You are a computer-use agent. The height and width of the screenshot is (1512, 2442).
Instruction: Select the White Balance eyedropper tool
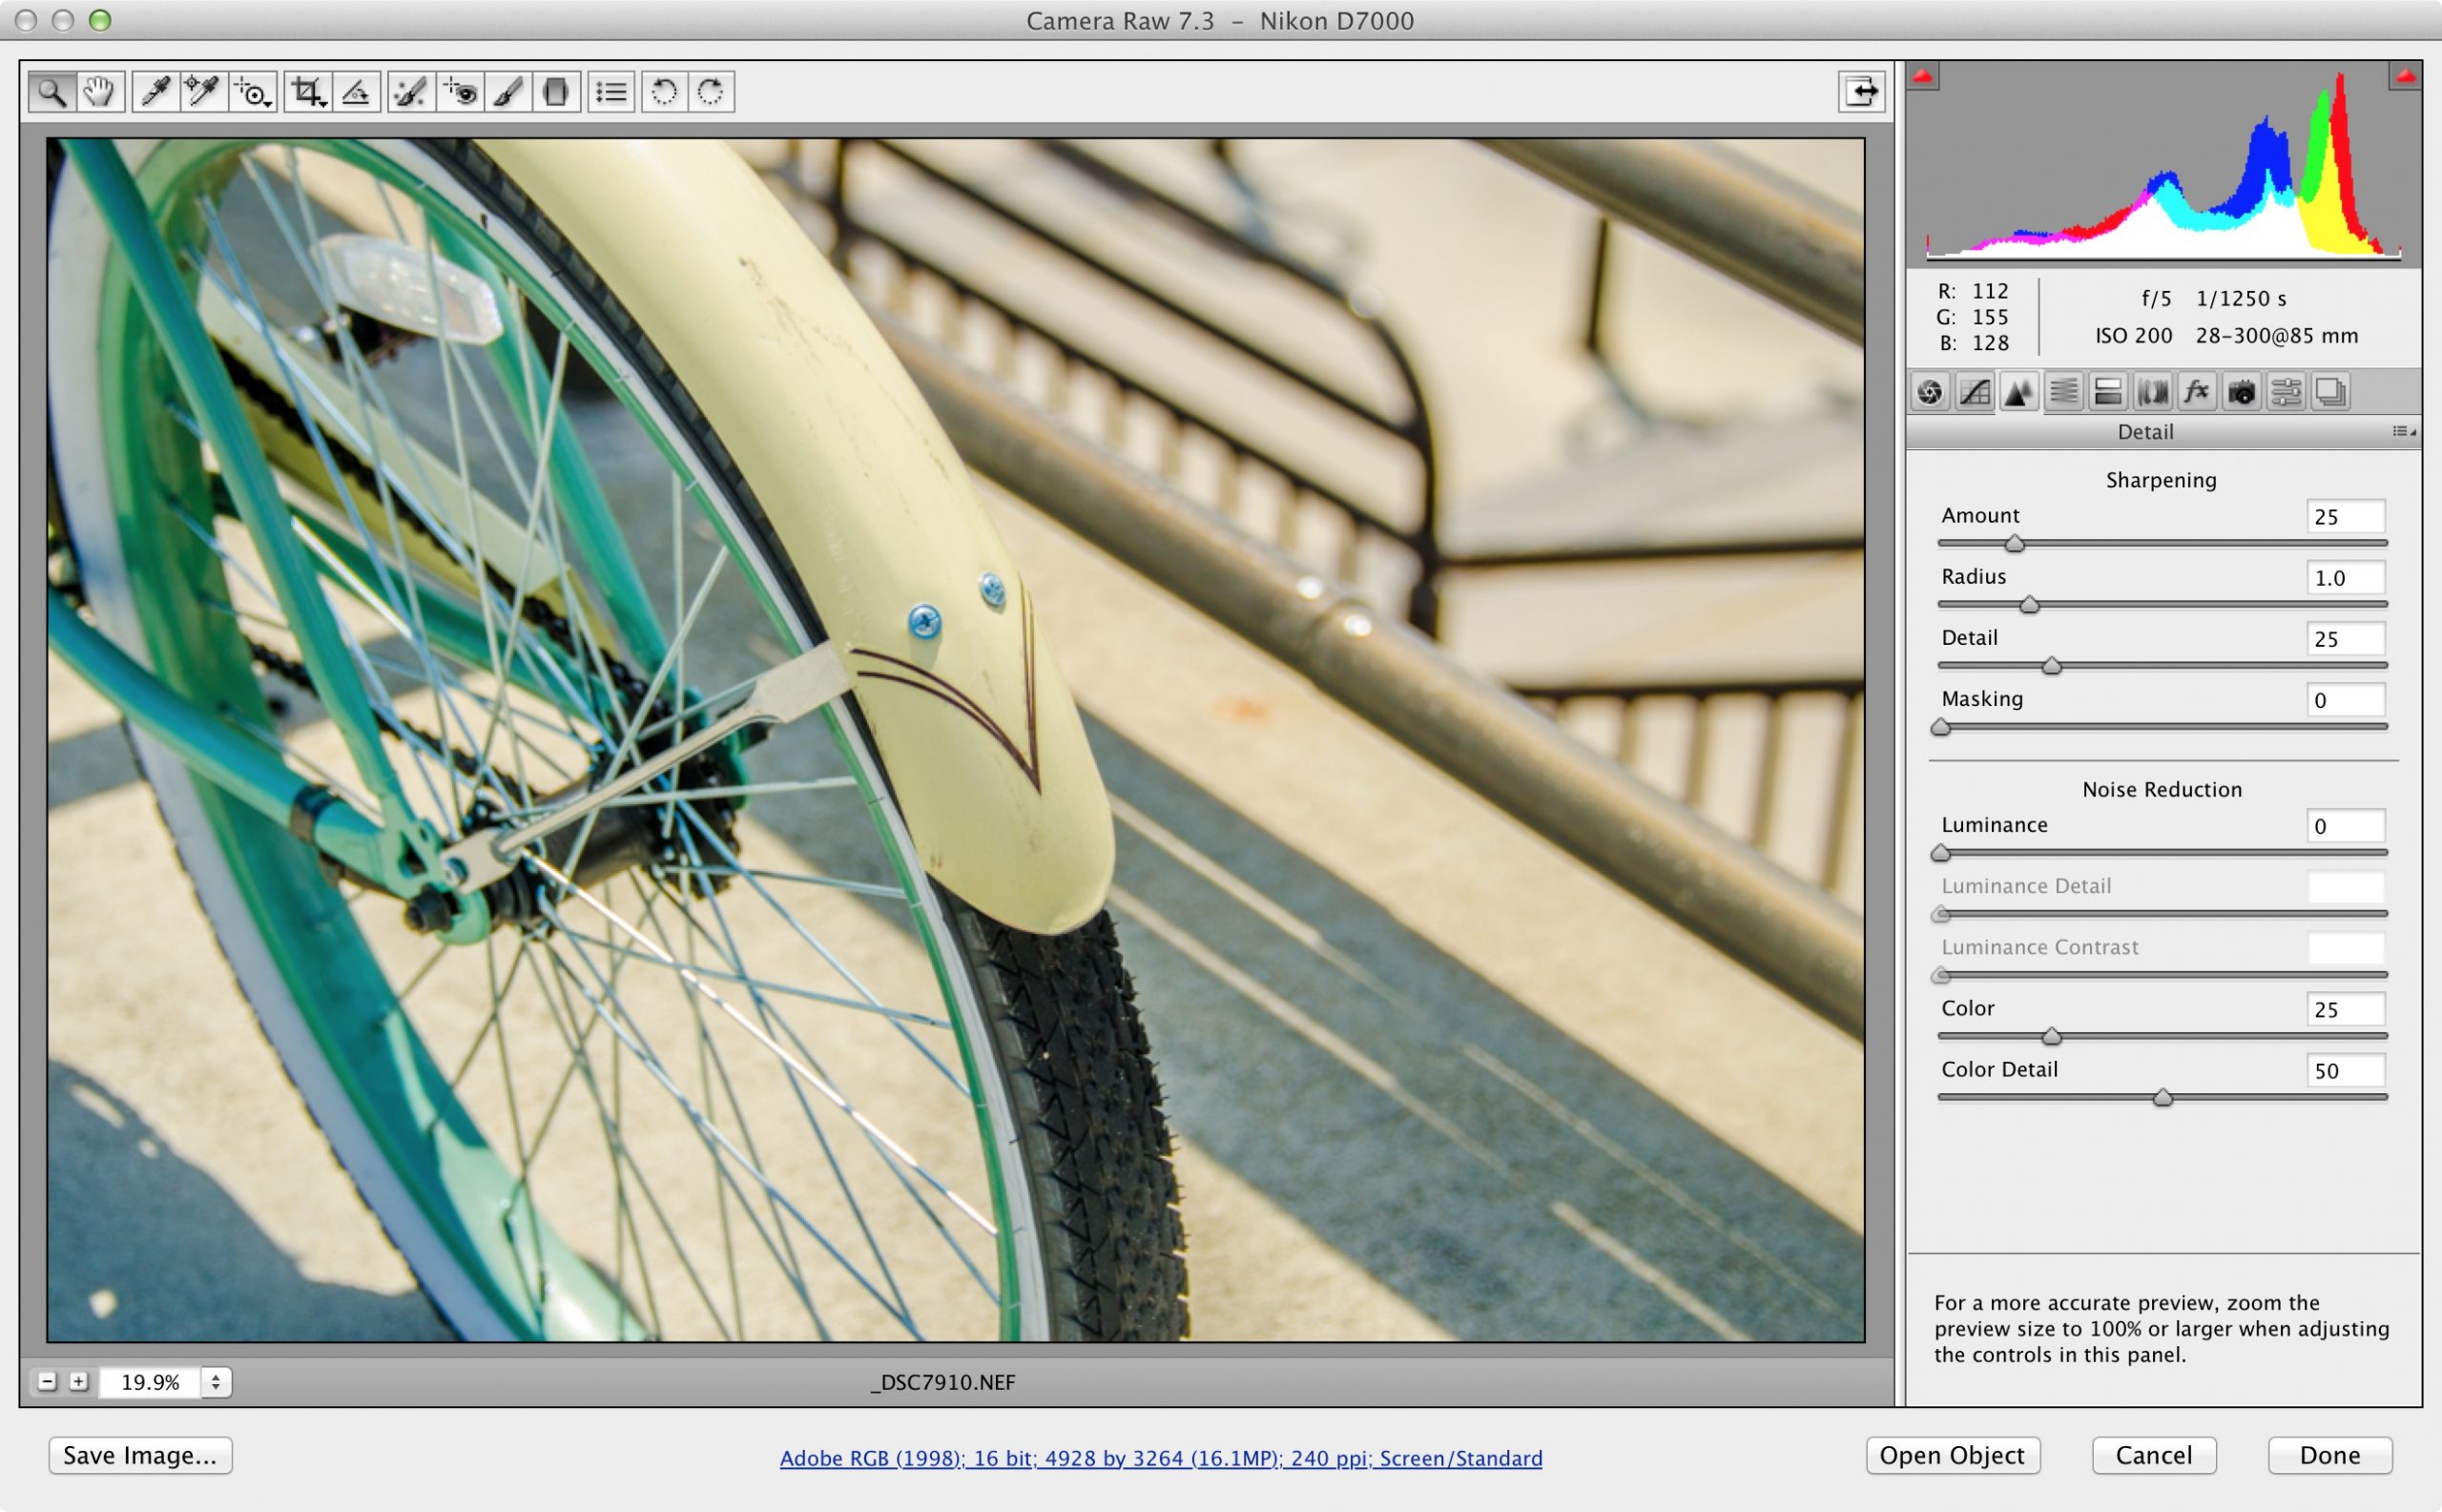pos(154,92)
